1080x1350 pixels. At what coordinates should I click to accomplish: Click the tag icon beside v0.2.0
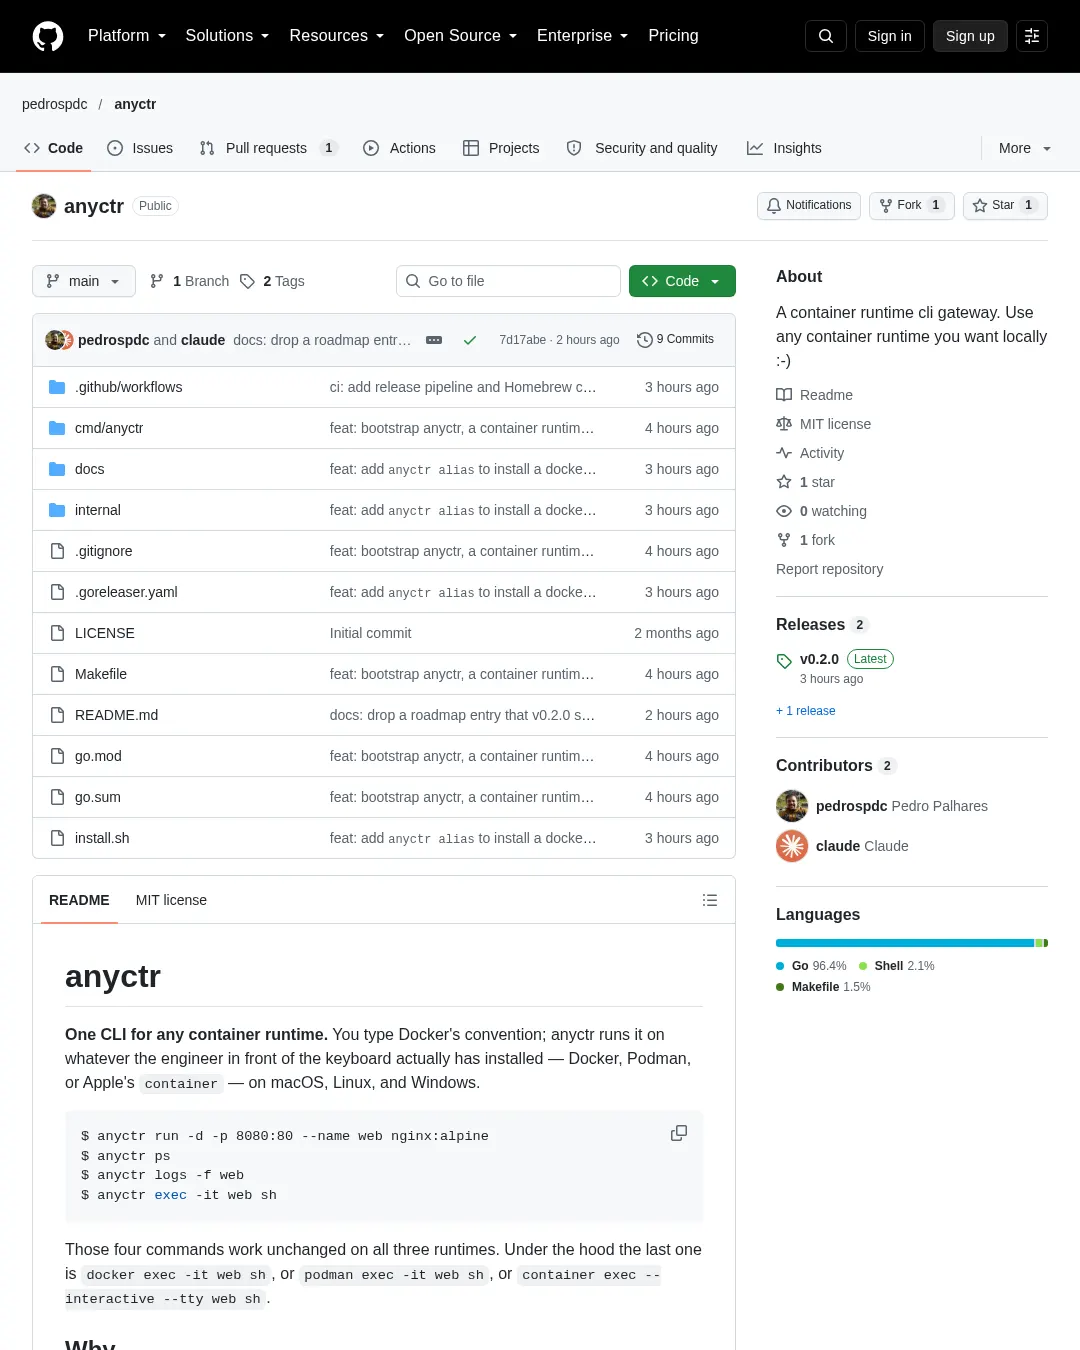click(784, 661)
